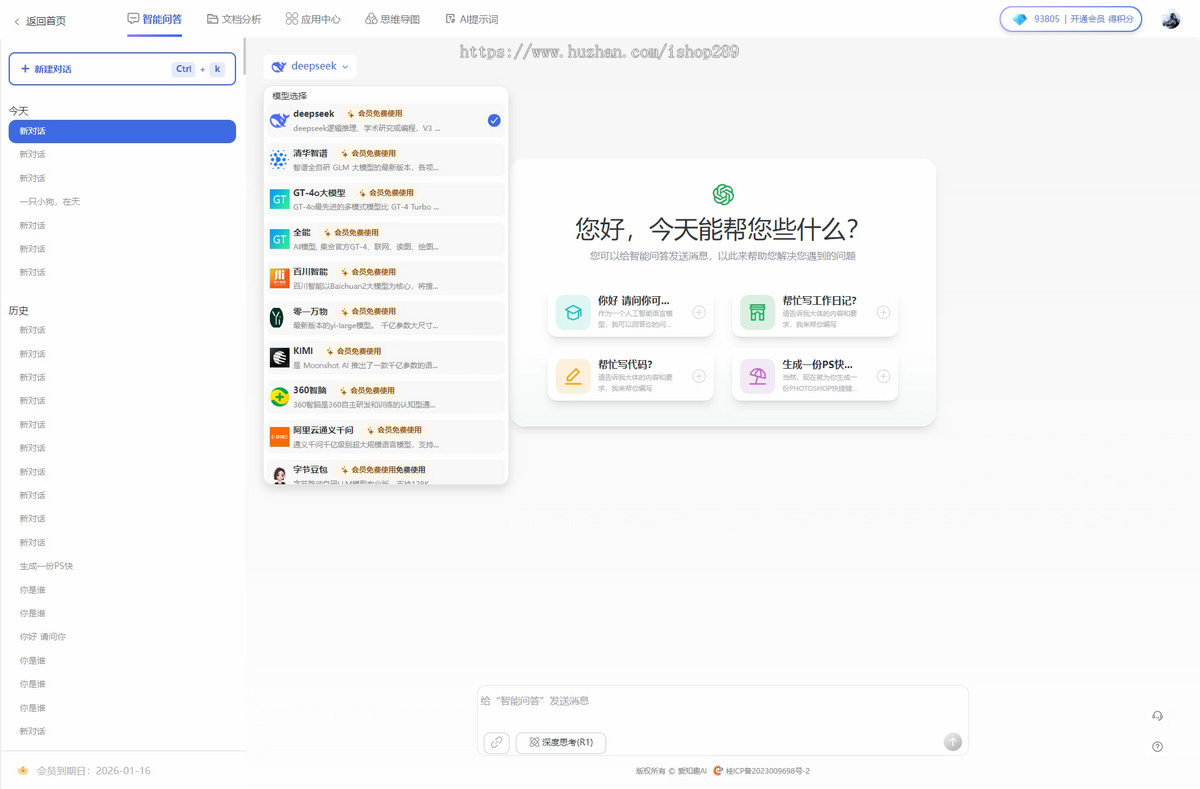Toggle 深度思考(R1) deep thinking mode

(561, 742)
